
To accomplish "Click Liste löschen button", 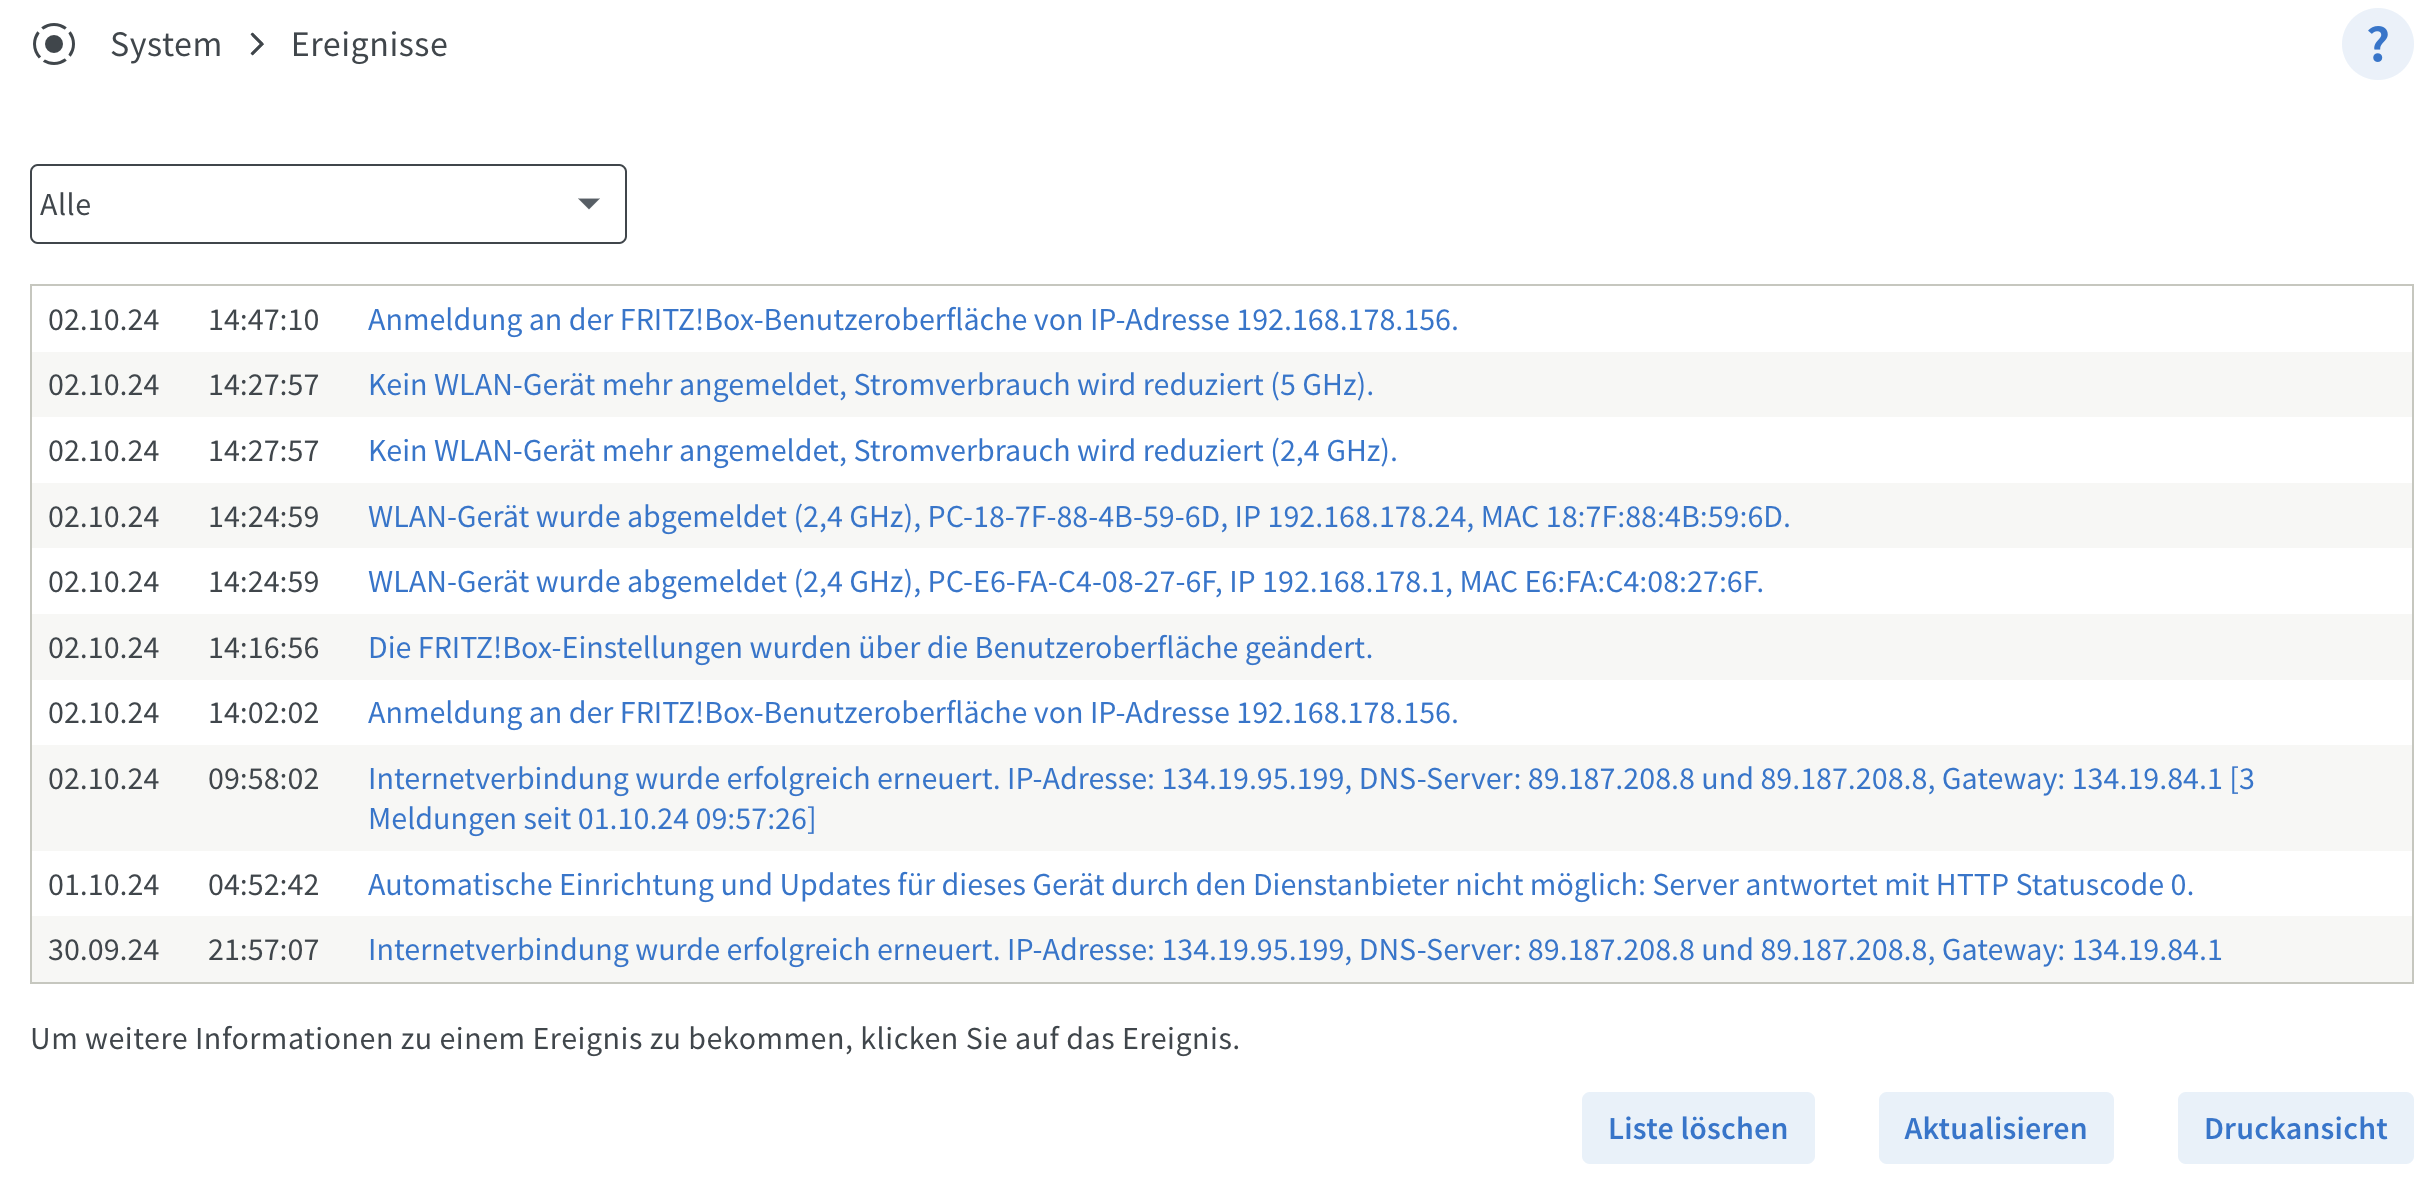I will [x=1697, y=1128].
